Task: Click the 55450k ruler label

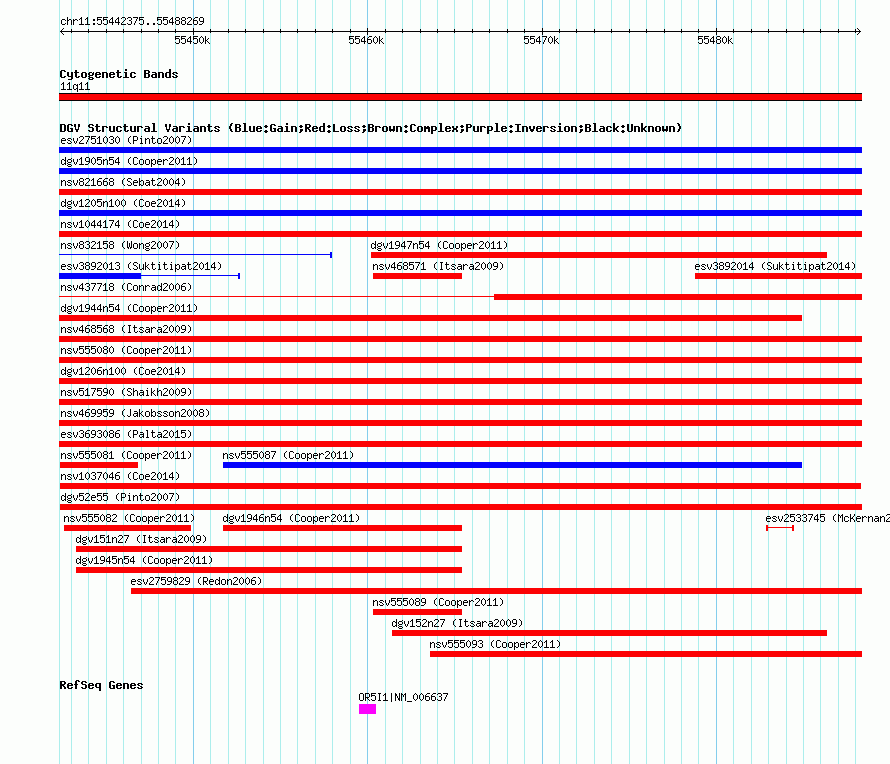Action: click(192, 40)
